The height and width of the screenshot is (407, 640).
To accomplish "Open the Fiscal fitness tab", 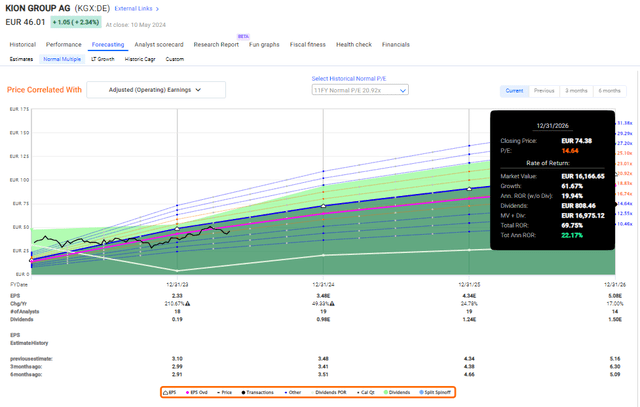I will click(x=308, y=44).
